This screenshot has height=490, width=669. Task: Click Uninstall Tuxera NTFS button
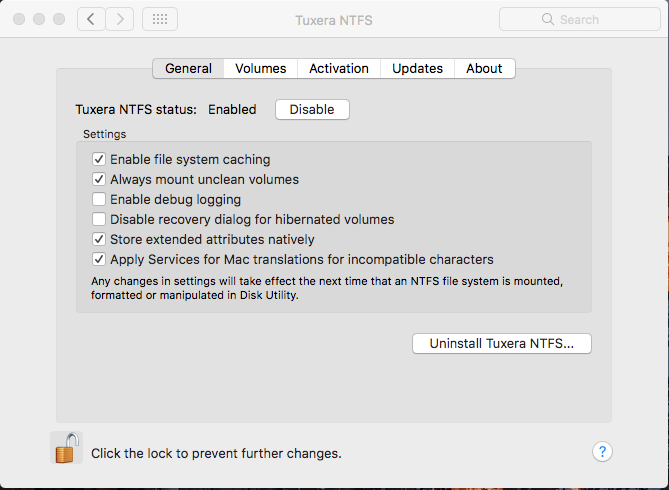tap(502, 343)
